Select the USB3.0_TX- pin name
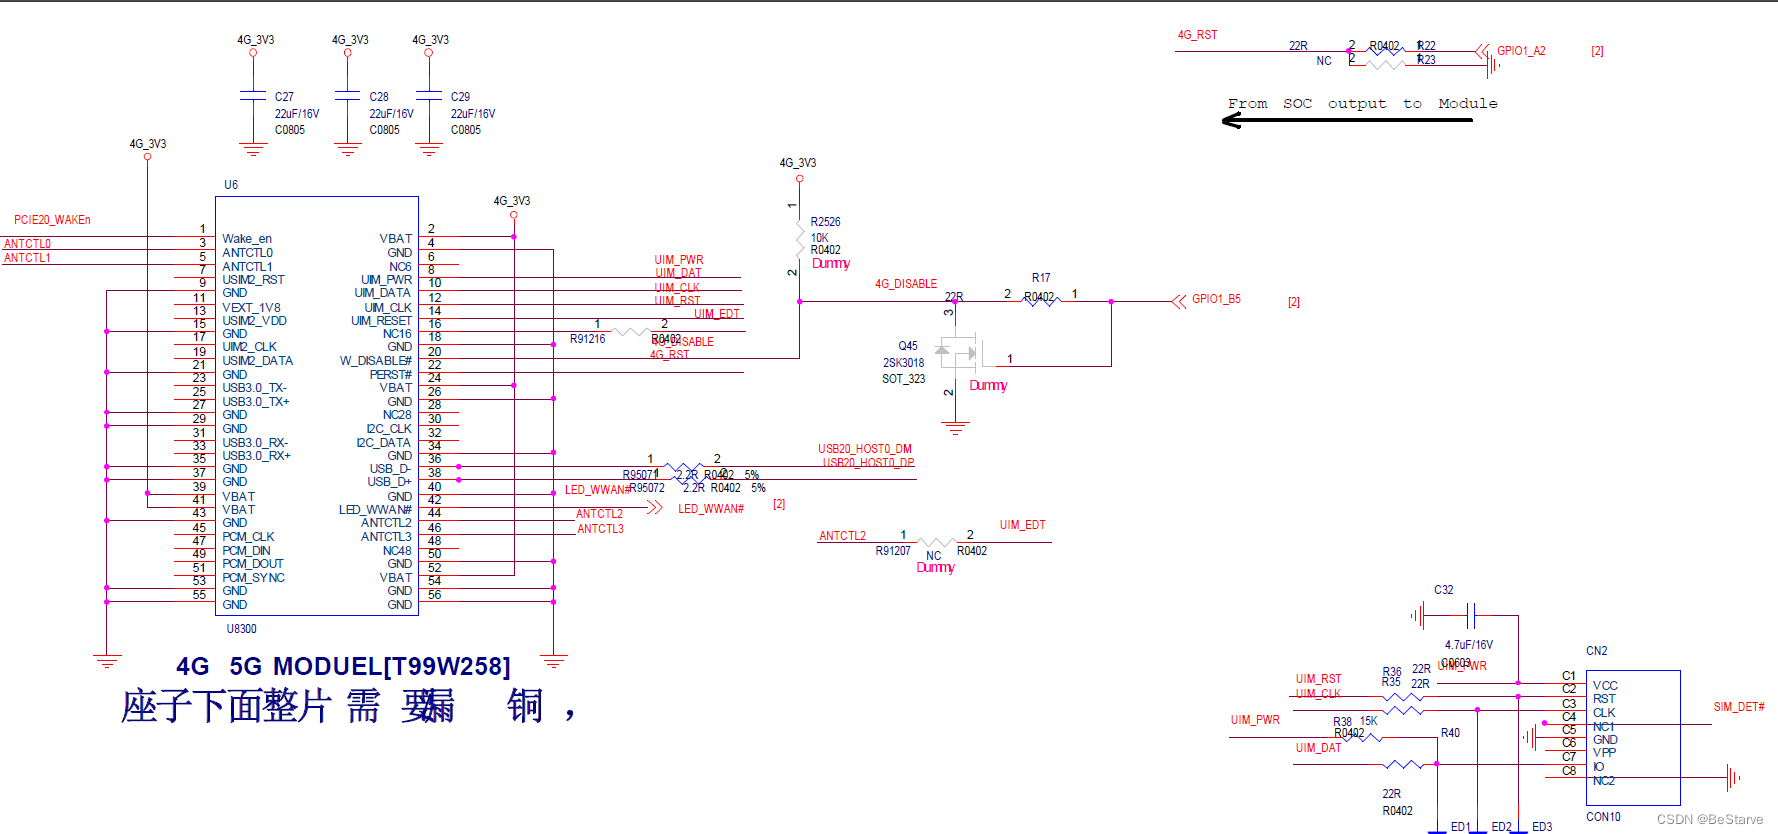Image resolution: width=1778 pixels, height=834 pixels. (254, 388)
